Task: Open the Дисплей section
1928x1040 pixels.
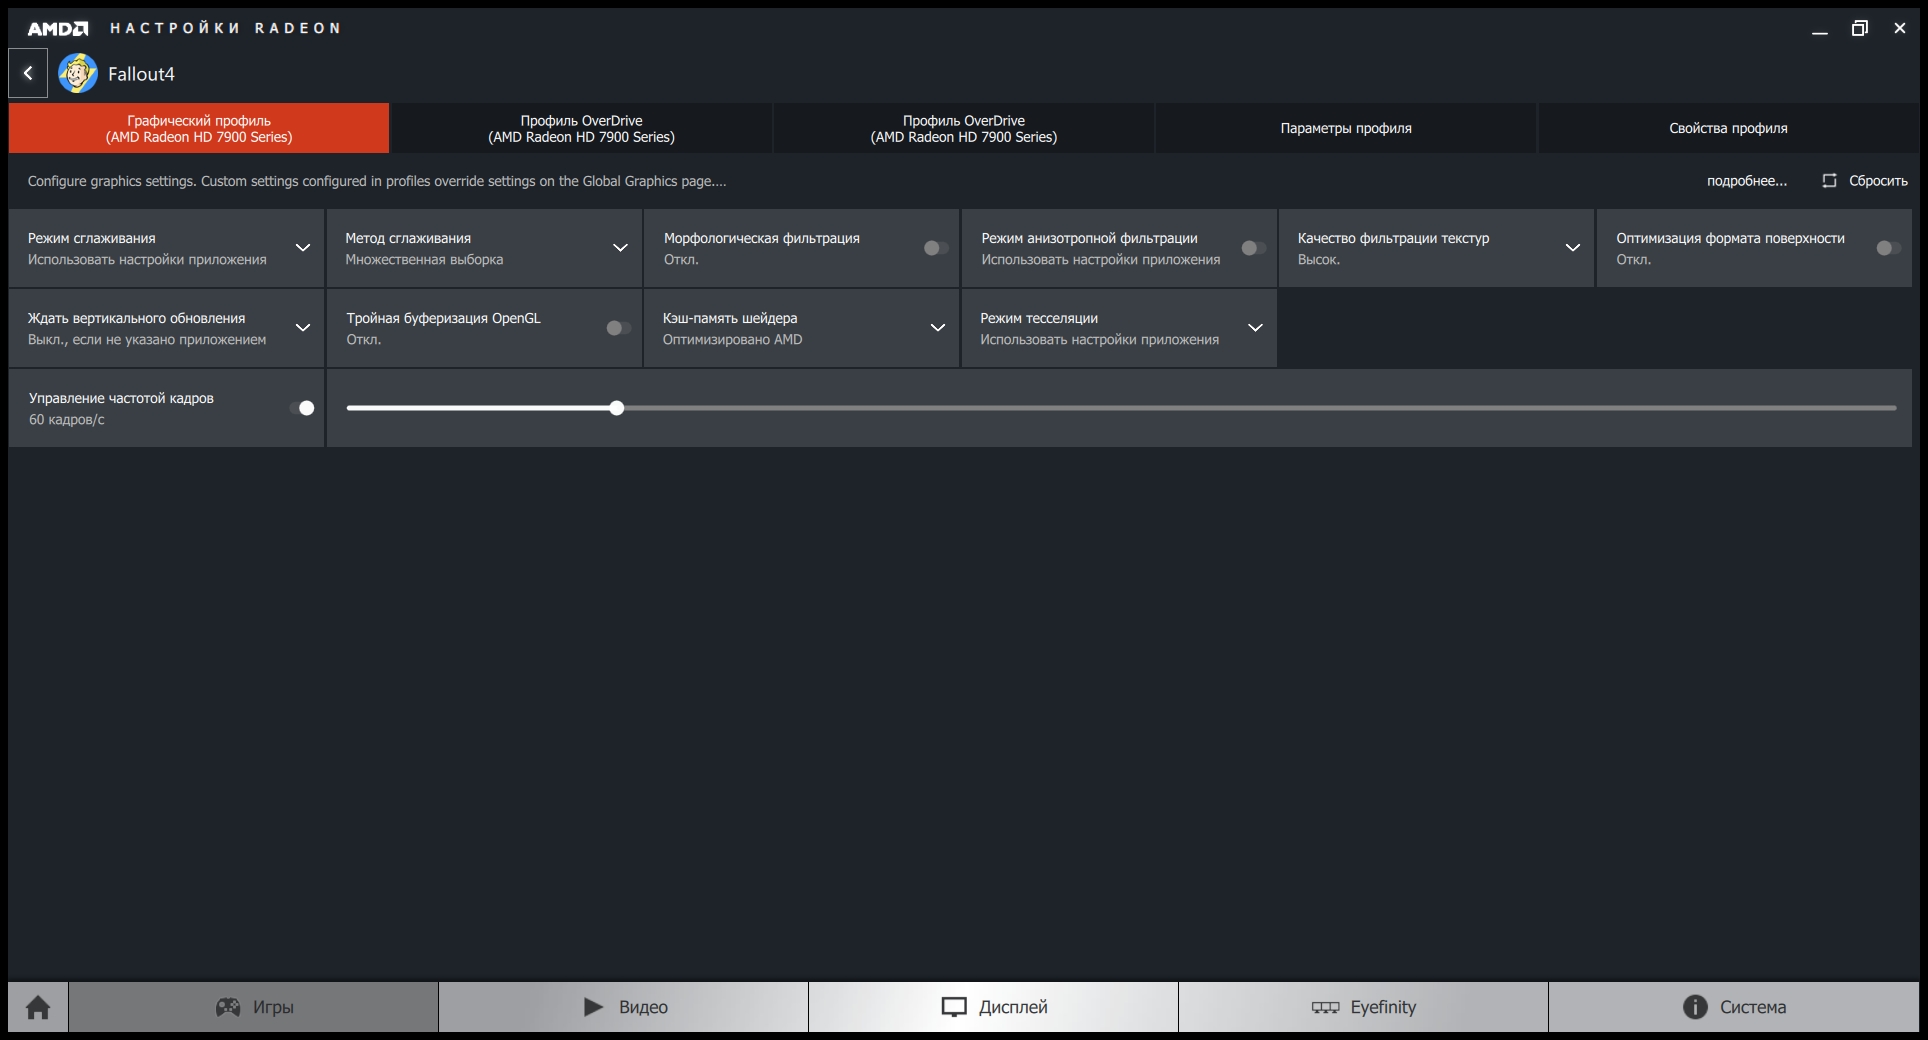Action: click(x=994, y=1007)
